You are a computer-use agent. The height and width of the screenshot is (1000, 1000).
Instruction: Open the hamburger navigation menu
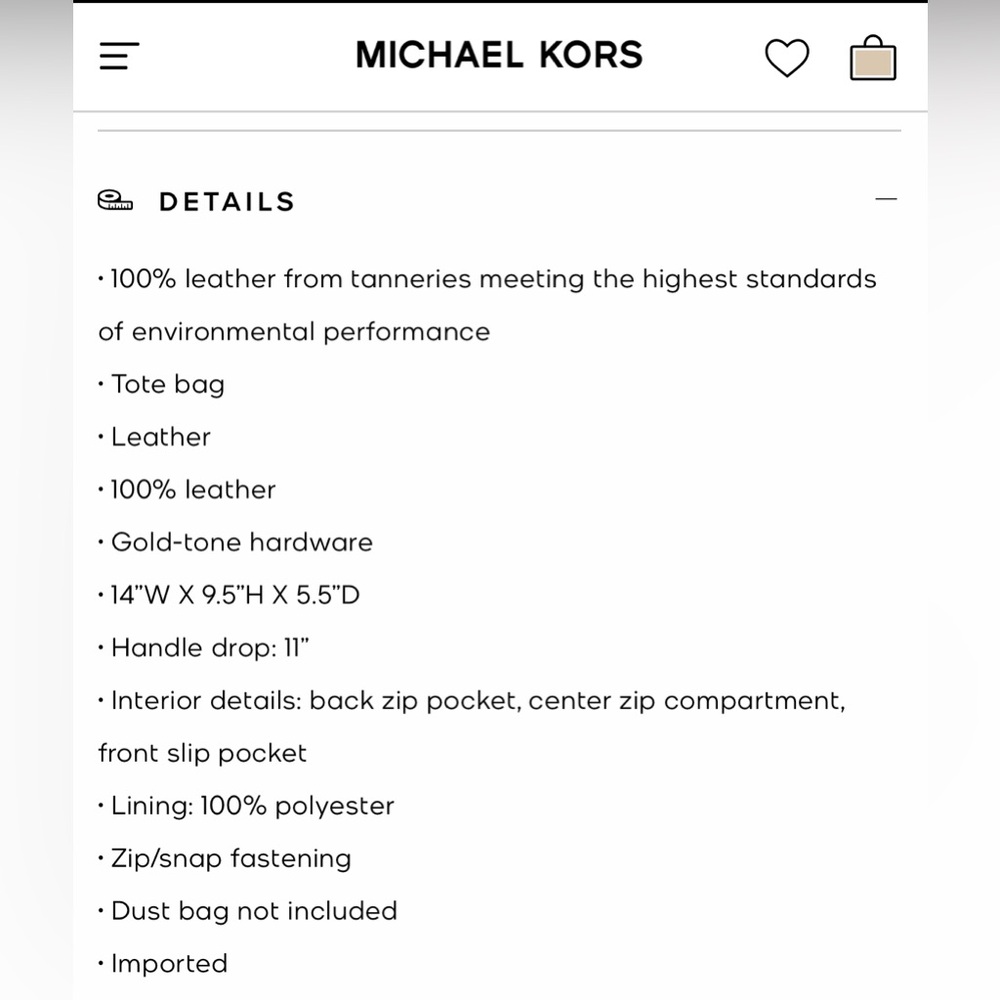119,55
